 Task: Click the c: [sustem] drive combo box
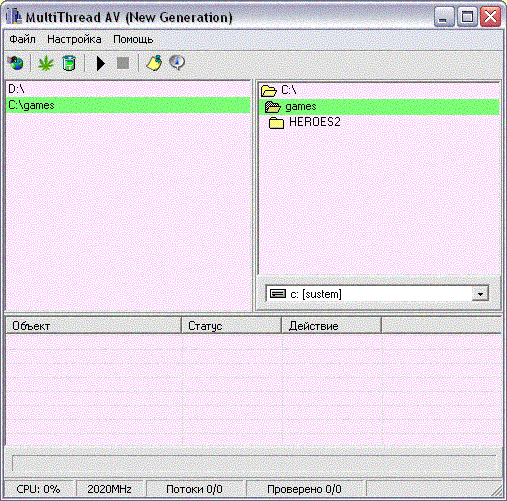tap(377, 294)
